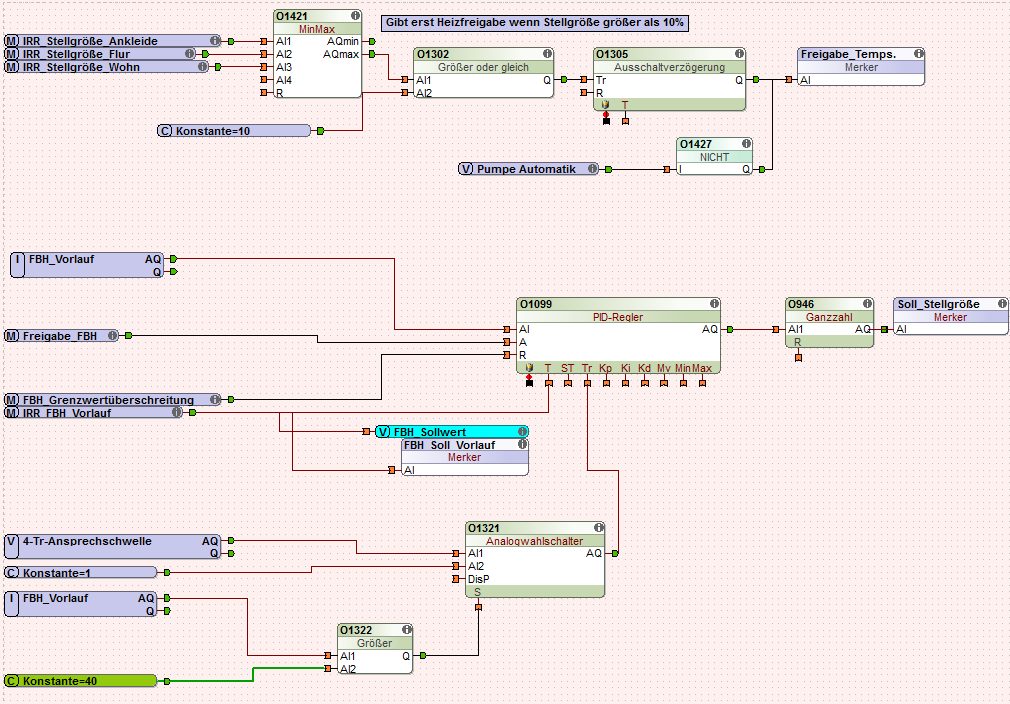The width and height of the screenshot is (1010, 704).
Task: Click parameter icon on Ausschaltverzögerung block O1305
Action: click(x=605, y=104)
